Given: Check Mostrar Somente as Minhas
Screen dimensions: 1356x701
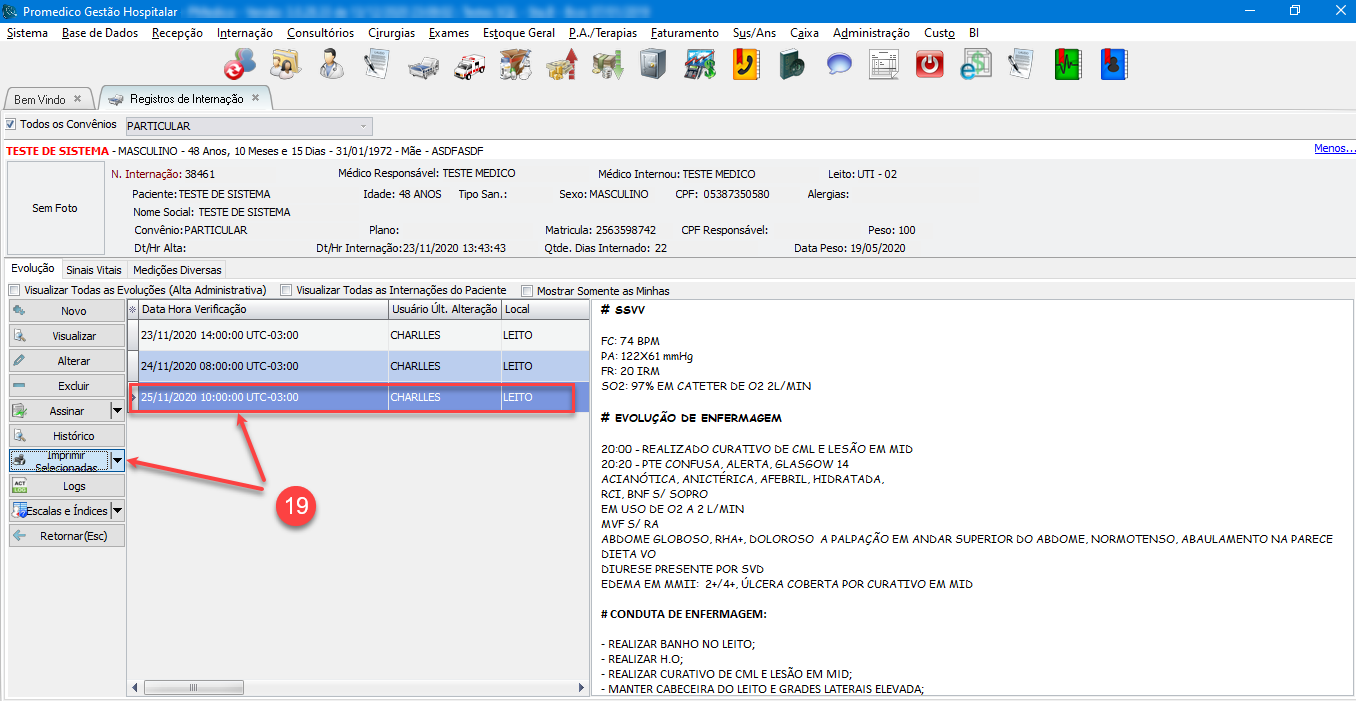Looking at the screenshot, I should coord(527,291).
